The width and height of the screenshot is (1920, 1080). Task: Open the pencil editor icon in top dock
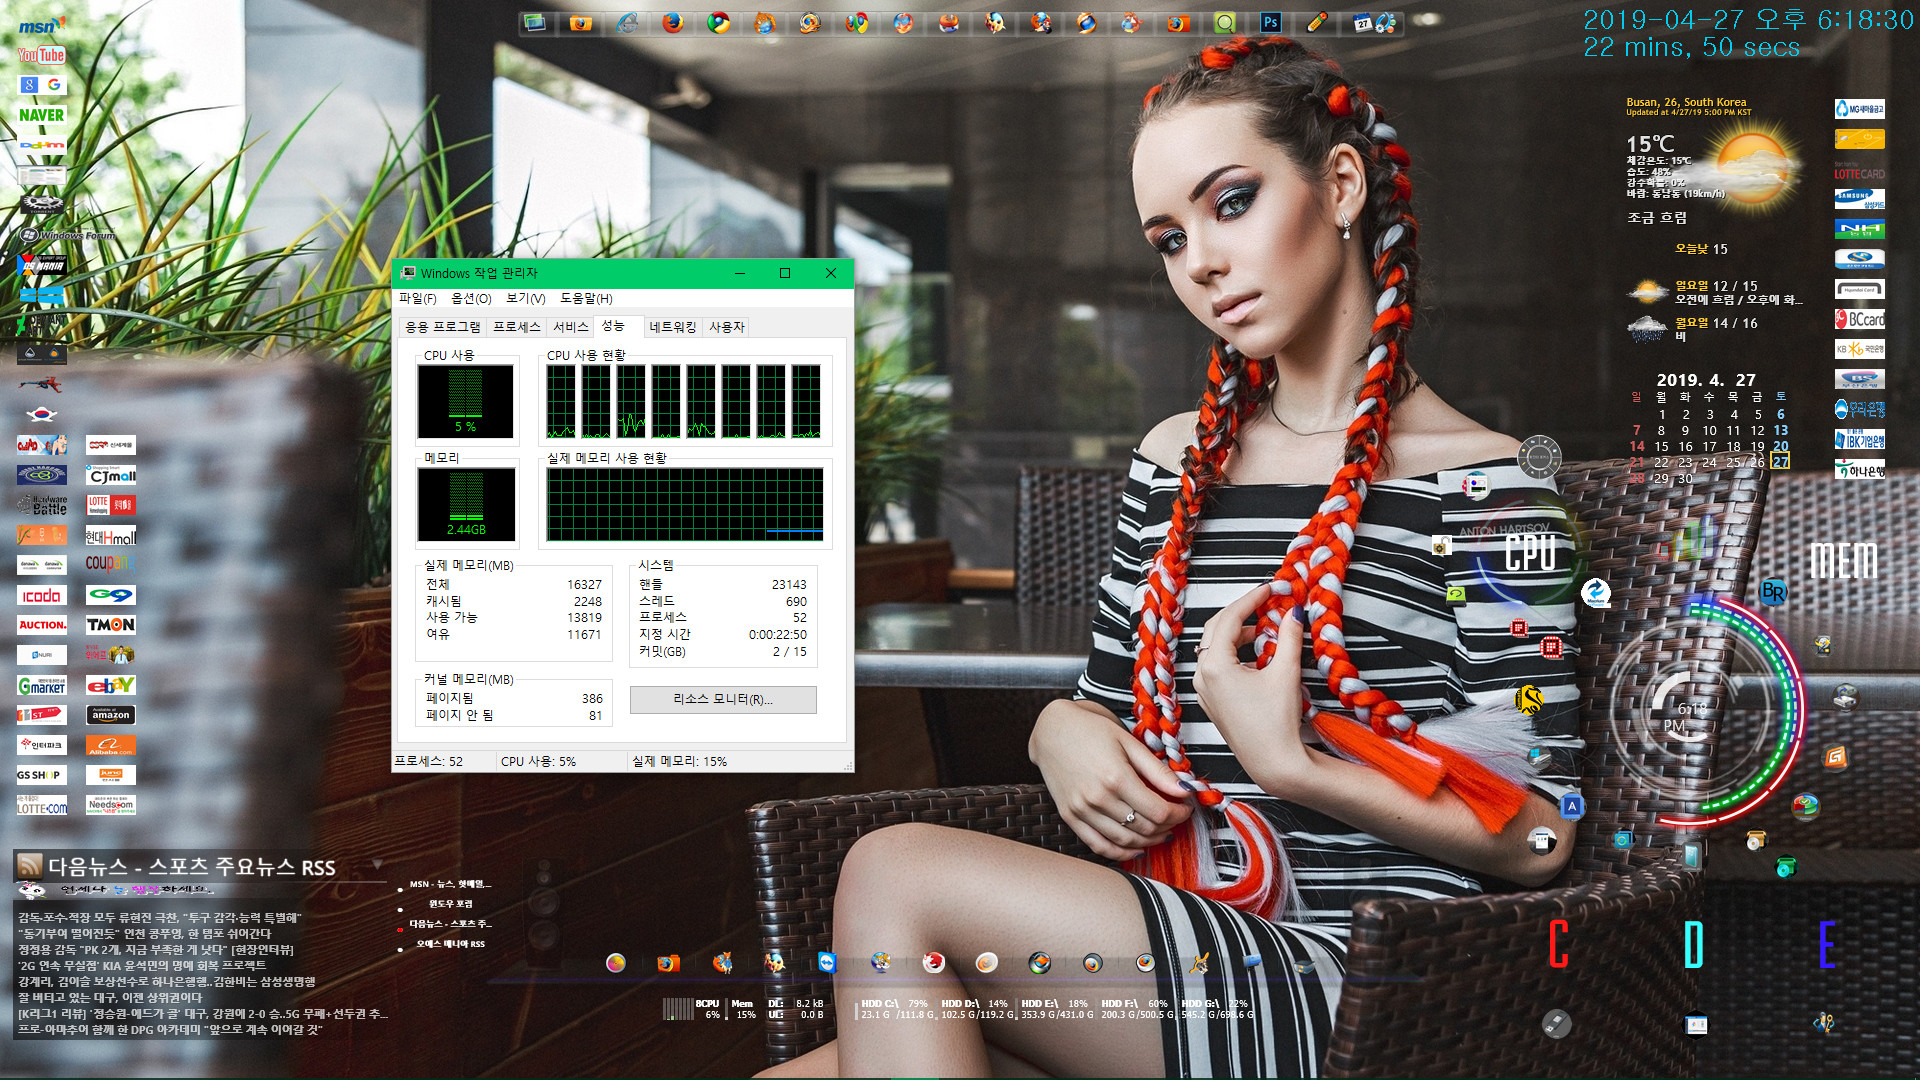tap(1317, 23)
